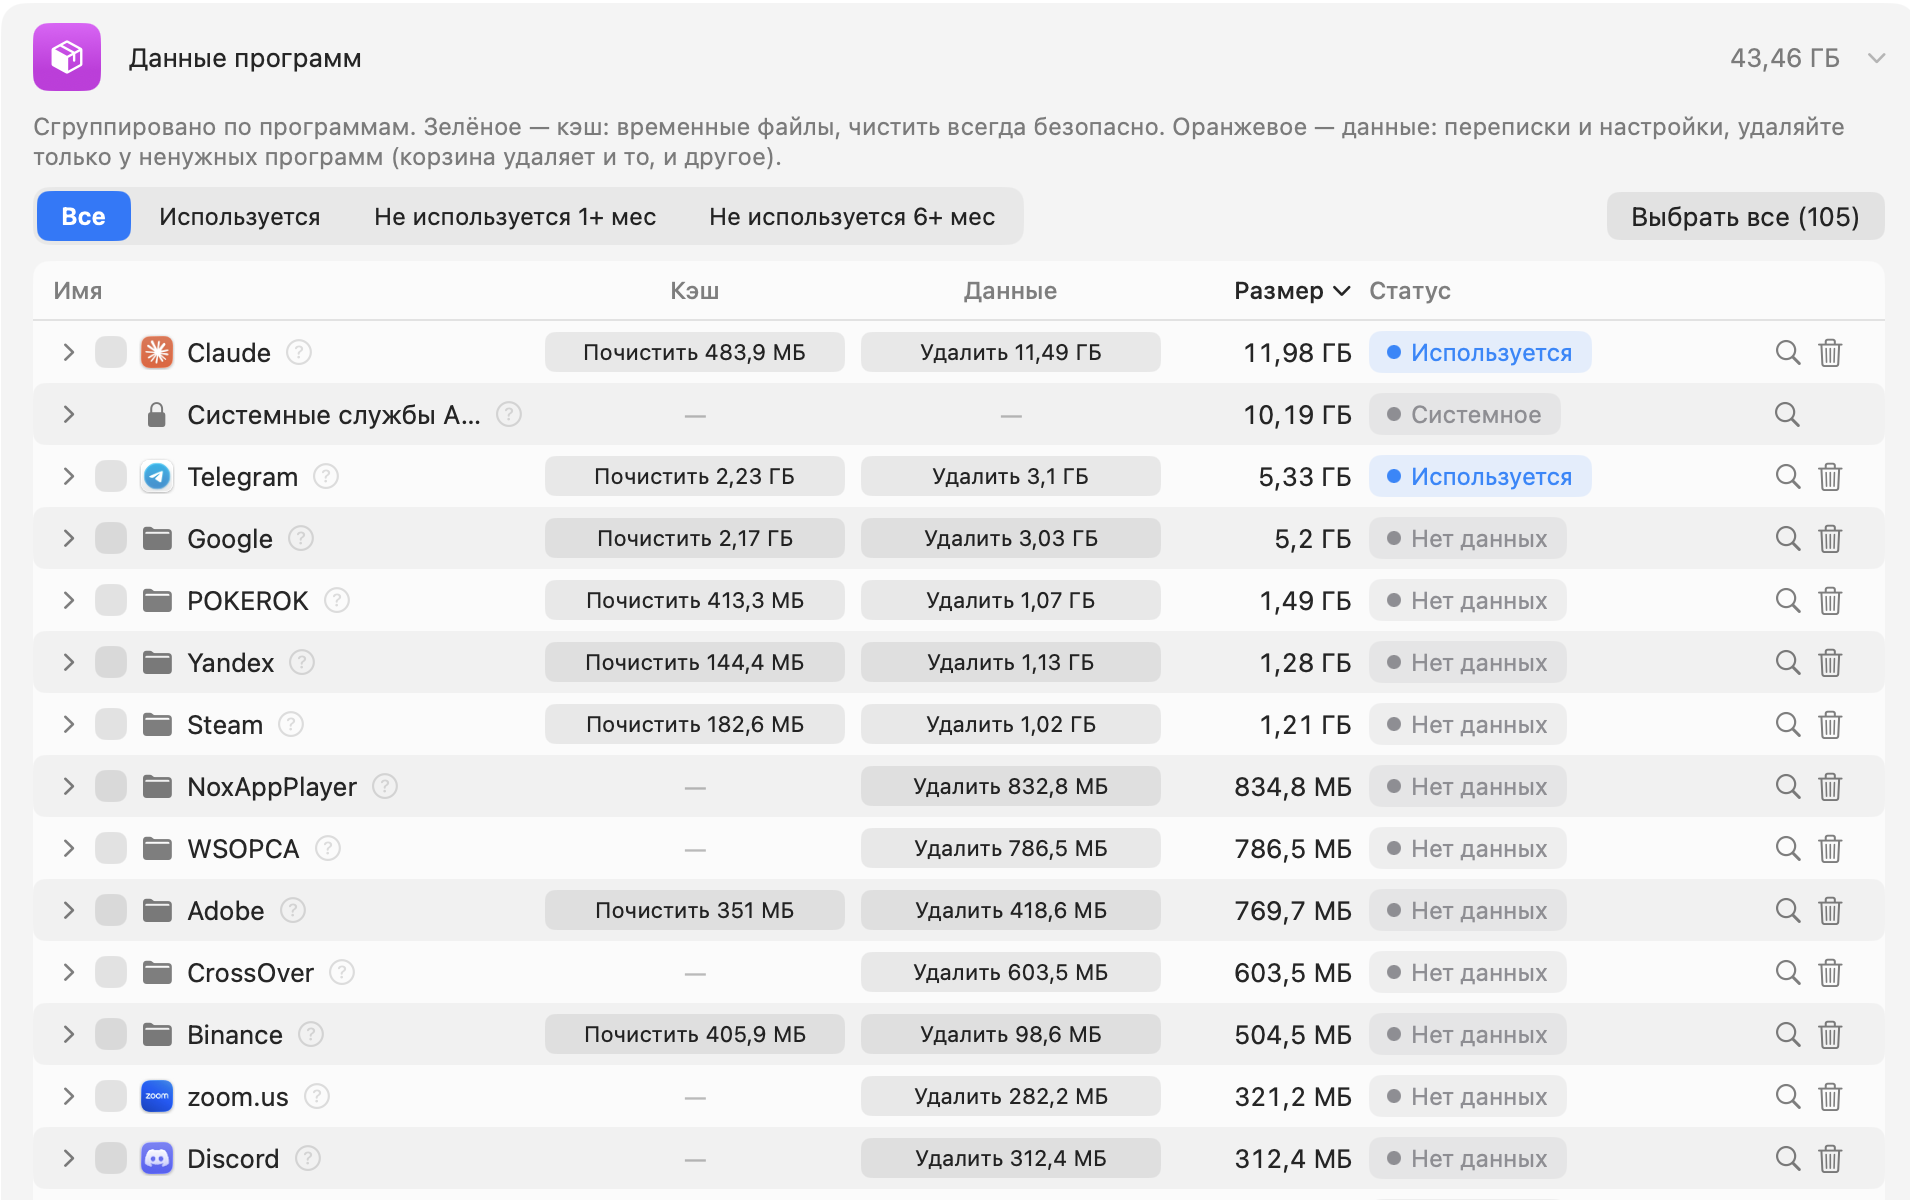Reveal the system services row with its magnifier
This screenshot has width=1910, height=1200.
pos(1787,415)
